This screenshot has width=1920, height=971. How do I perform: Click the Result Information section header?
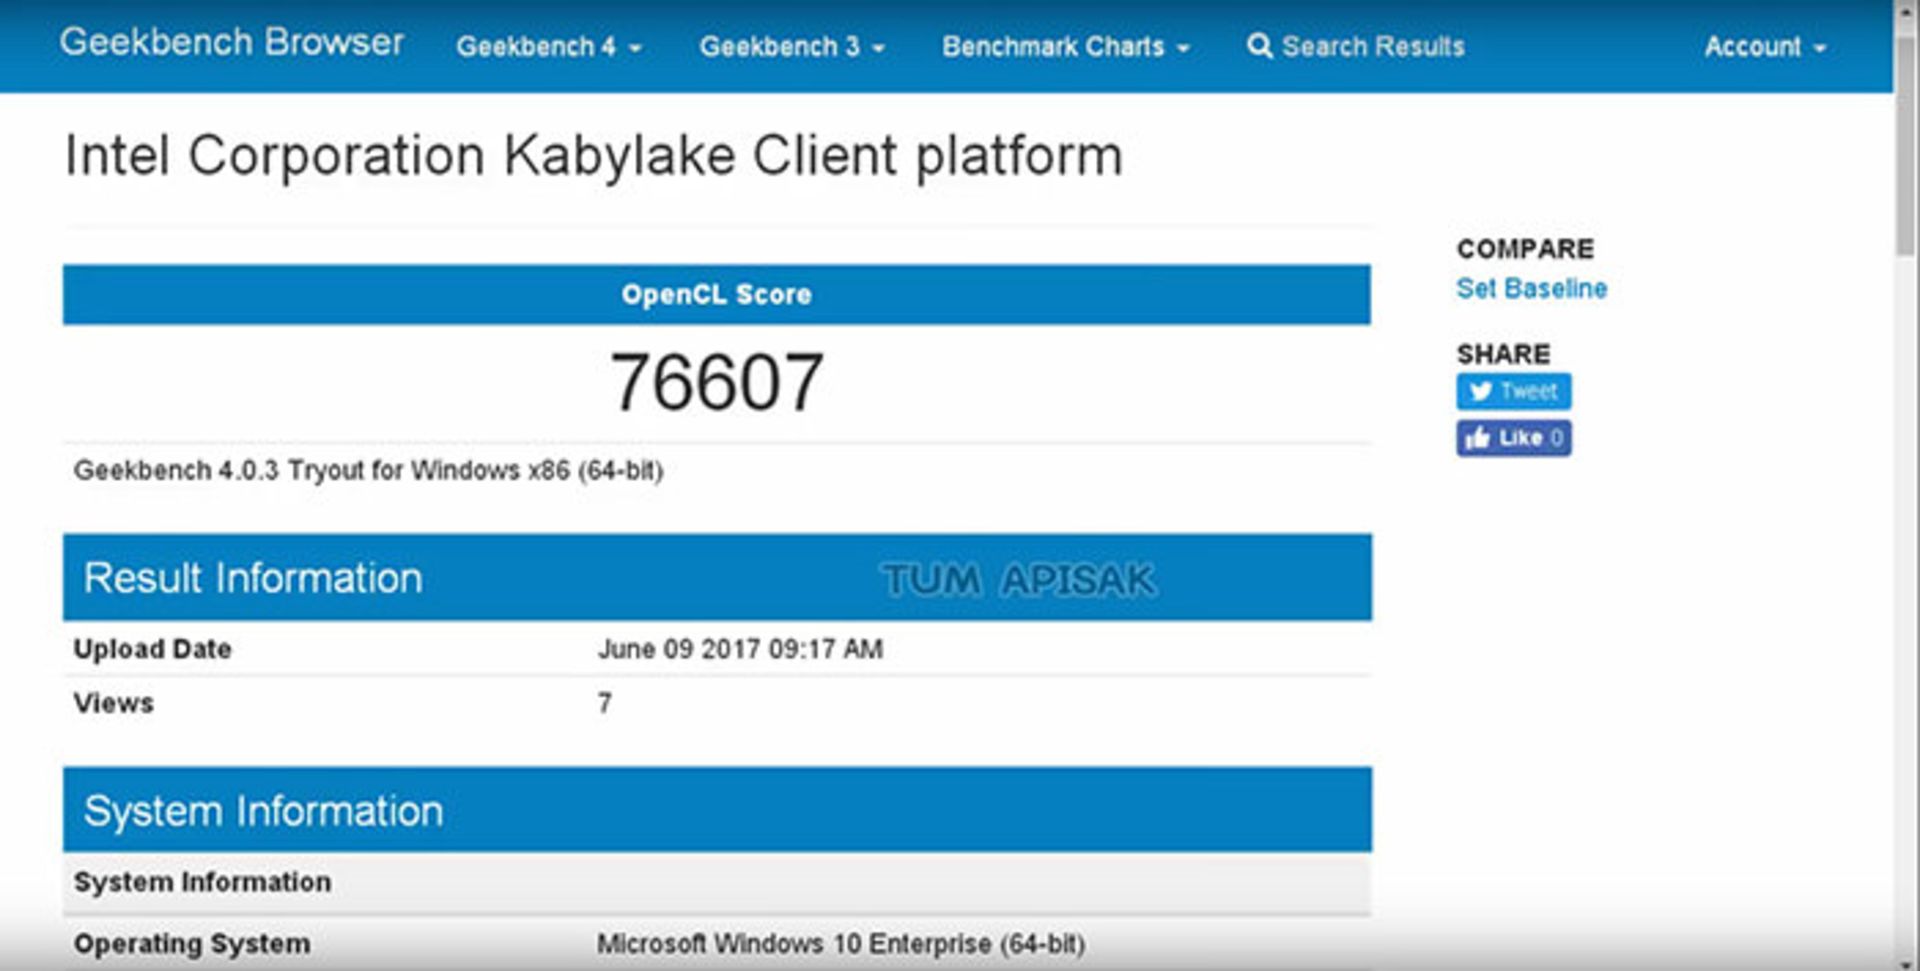(x=253, y=578)
